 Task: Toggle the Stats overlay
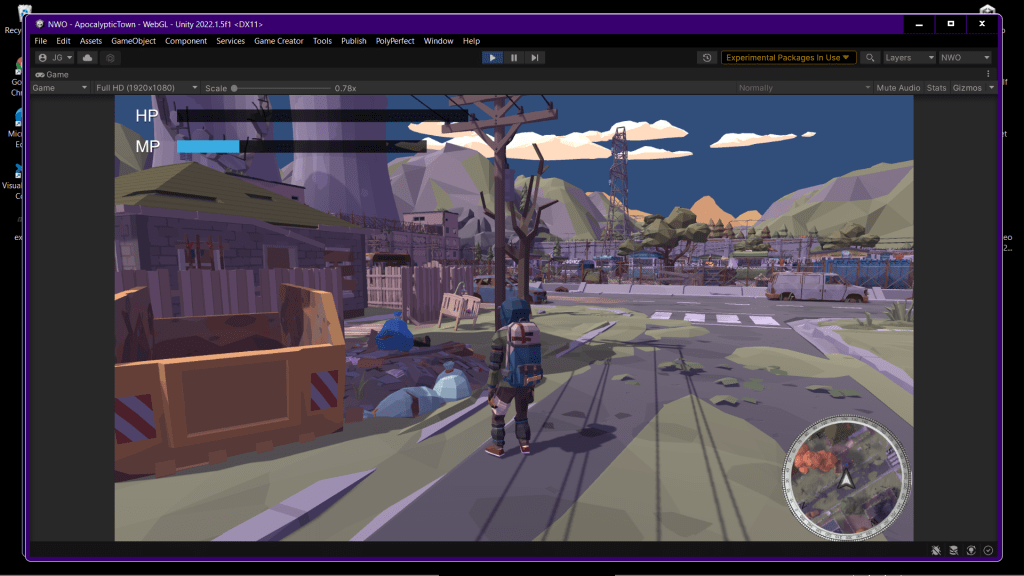point(936,88)
